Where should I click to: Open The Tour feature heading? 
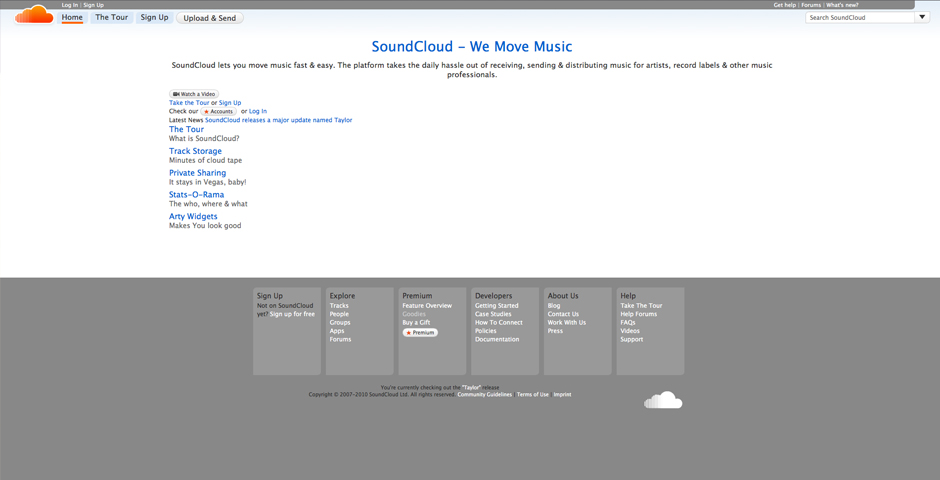(x=186, y=129)
